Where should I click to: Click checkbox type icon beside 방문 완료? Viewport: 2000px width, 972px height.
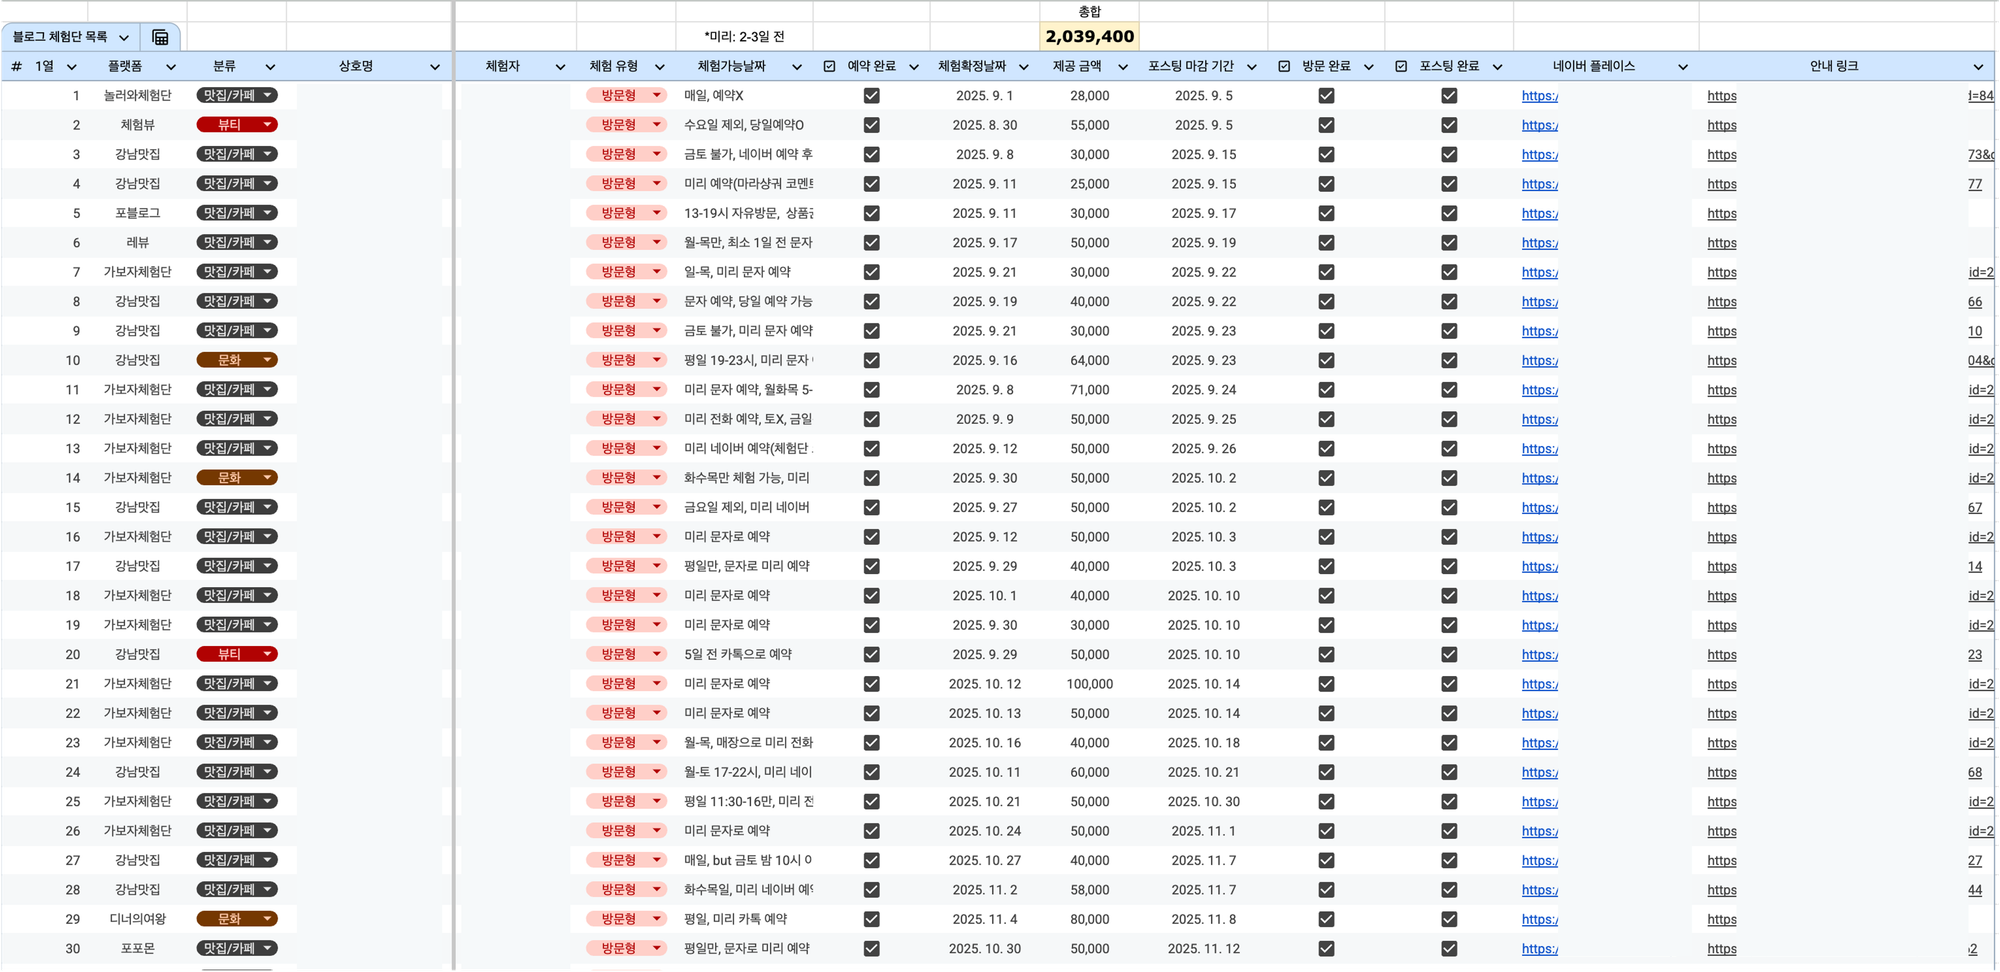[1284, 66]
